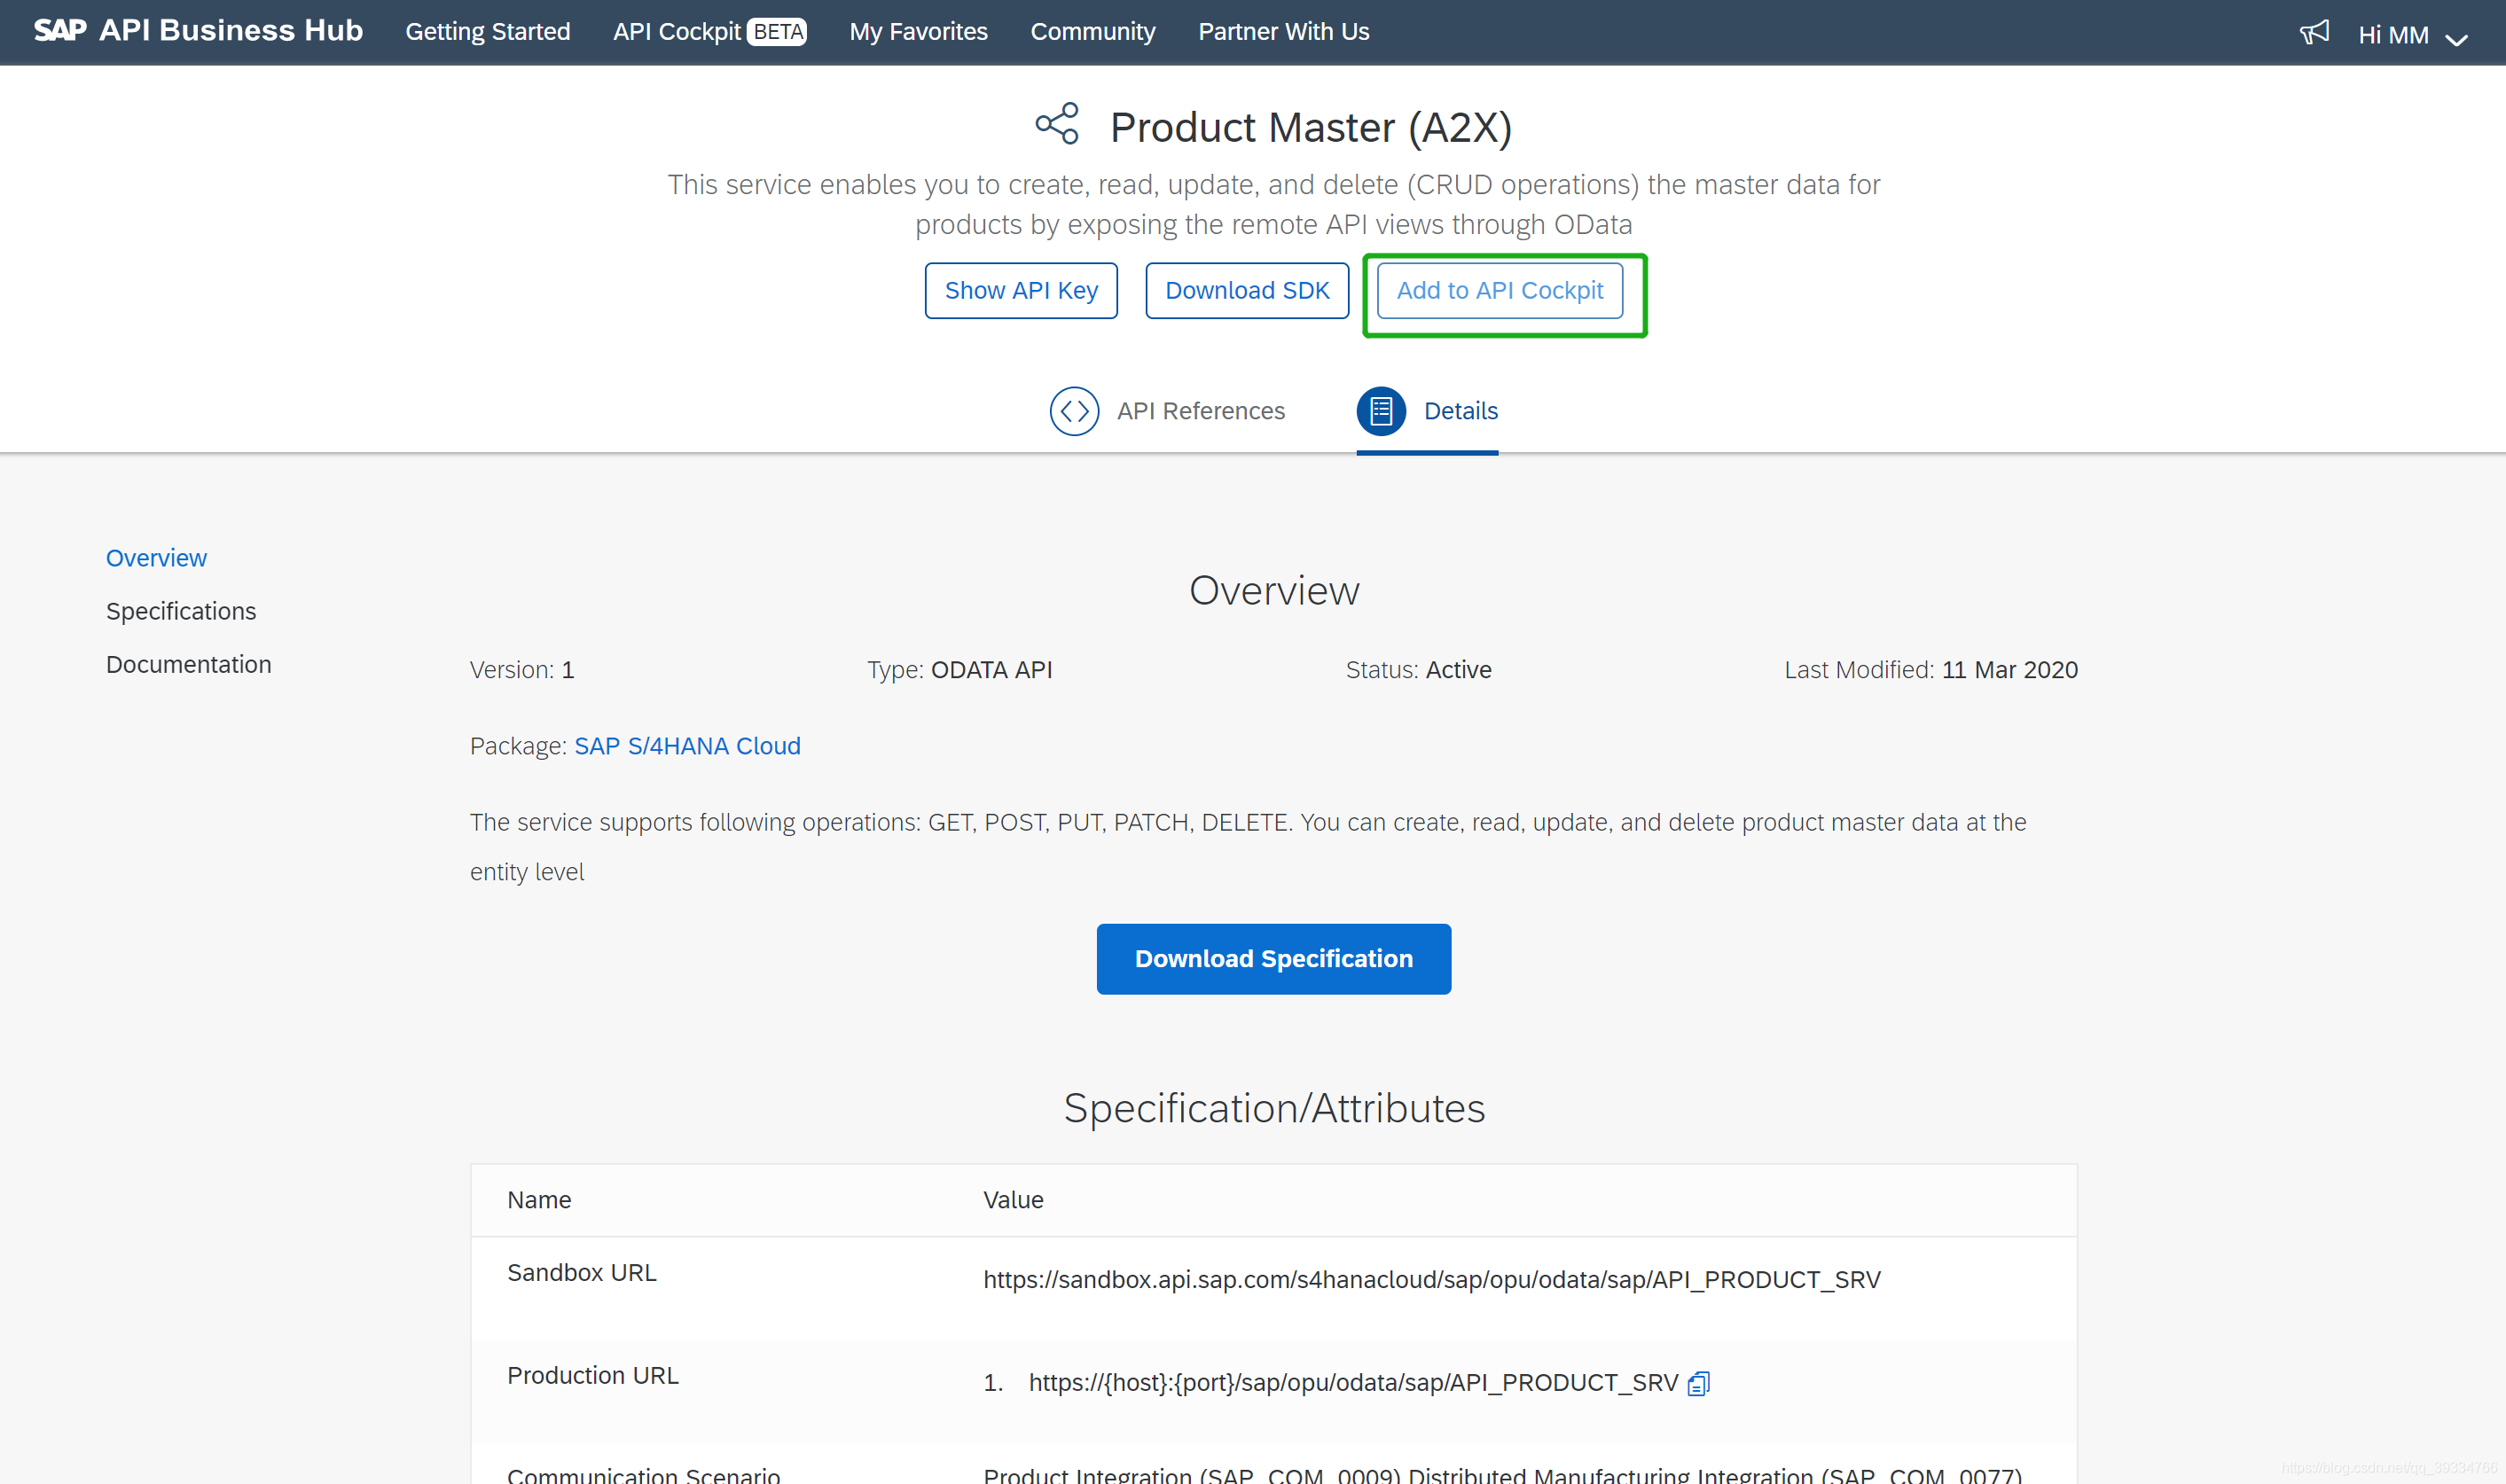Screen dimensions: 2506x1484
Task: Open the Community menu item
Action: click(1092, 32)
